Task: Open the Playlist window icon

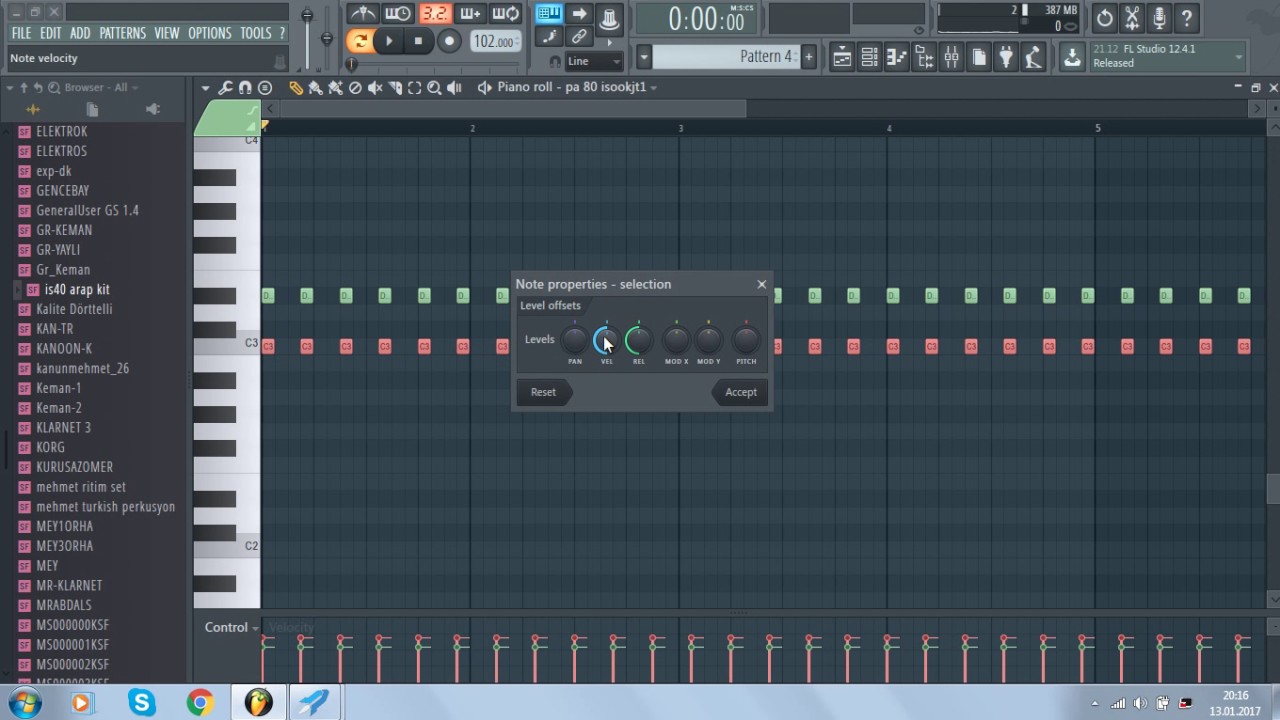Action: 842,58
